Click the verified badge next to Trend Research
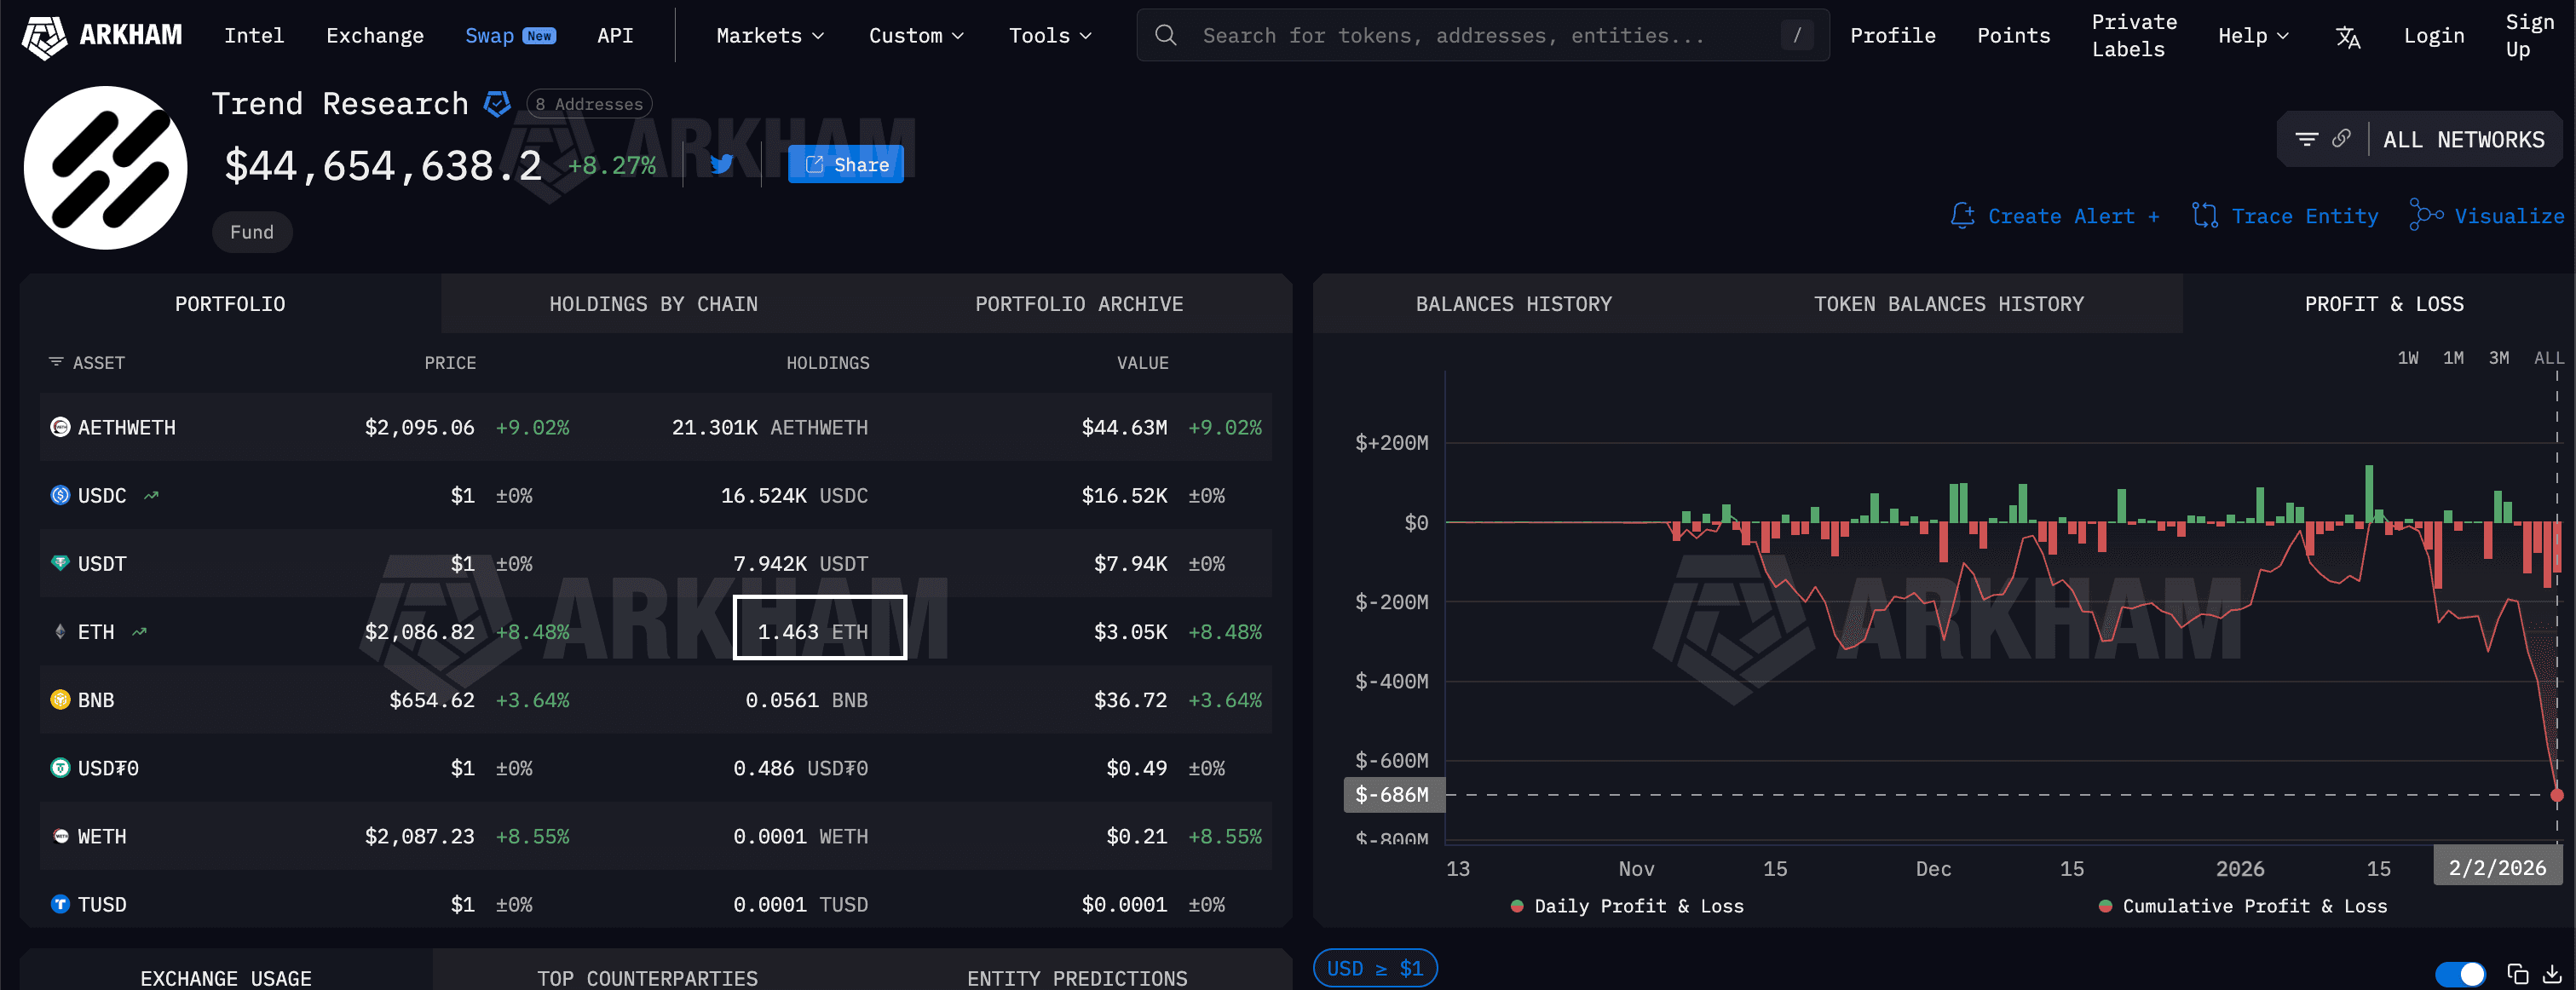The height and width of the screenshot is (990, 2576). pos(497,103)
